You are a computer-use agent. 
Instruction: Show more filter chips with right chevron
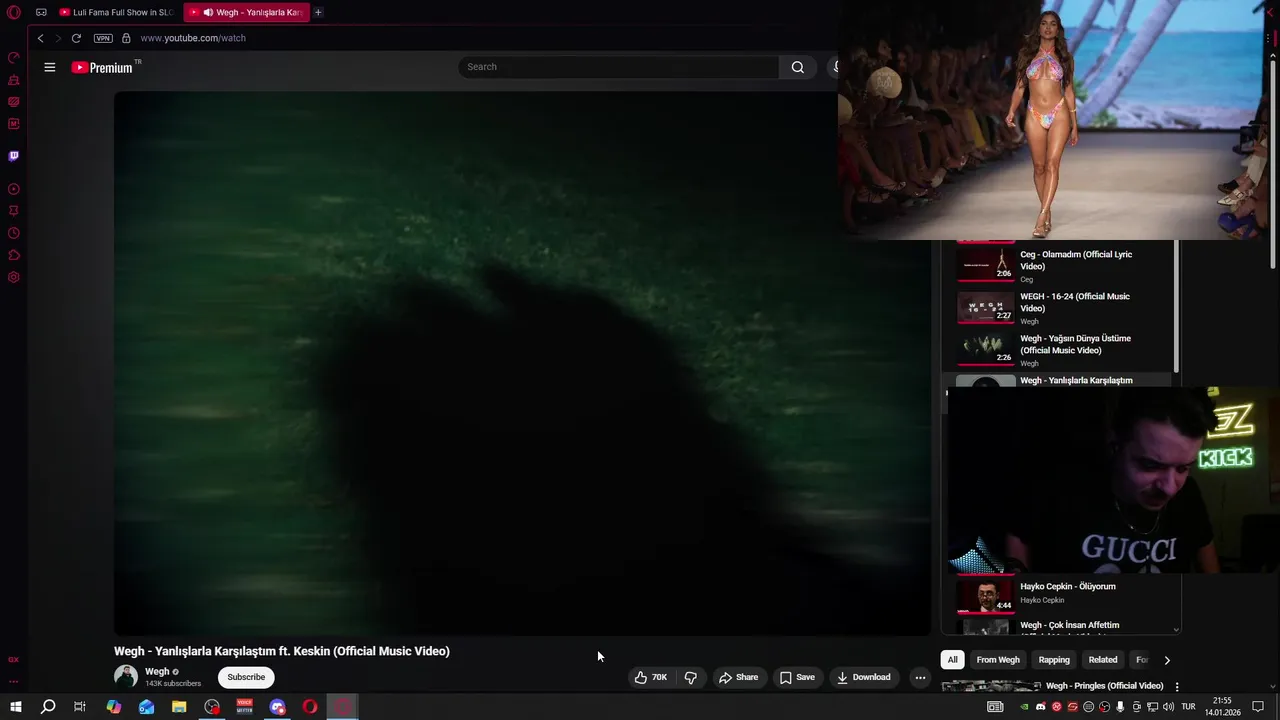pyautogui.click(x=1167, y=660)
